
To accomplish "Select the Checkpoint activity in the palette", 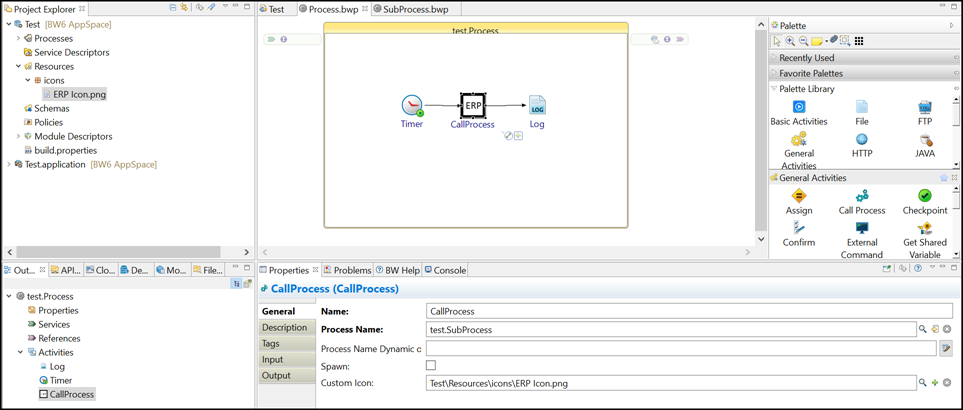I will pyautogui.click(x=924, y=196).
